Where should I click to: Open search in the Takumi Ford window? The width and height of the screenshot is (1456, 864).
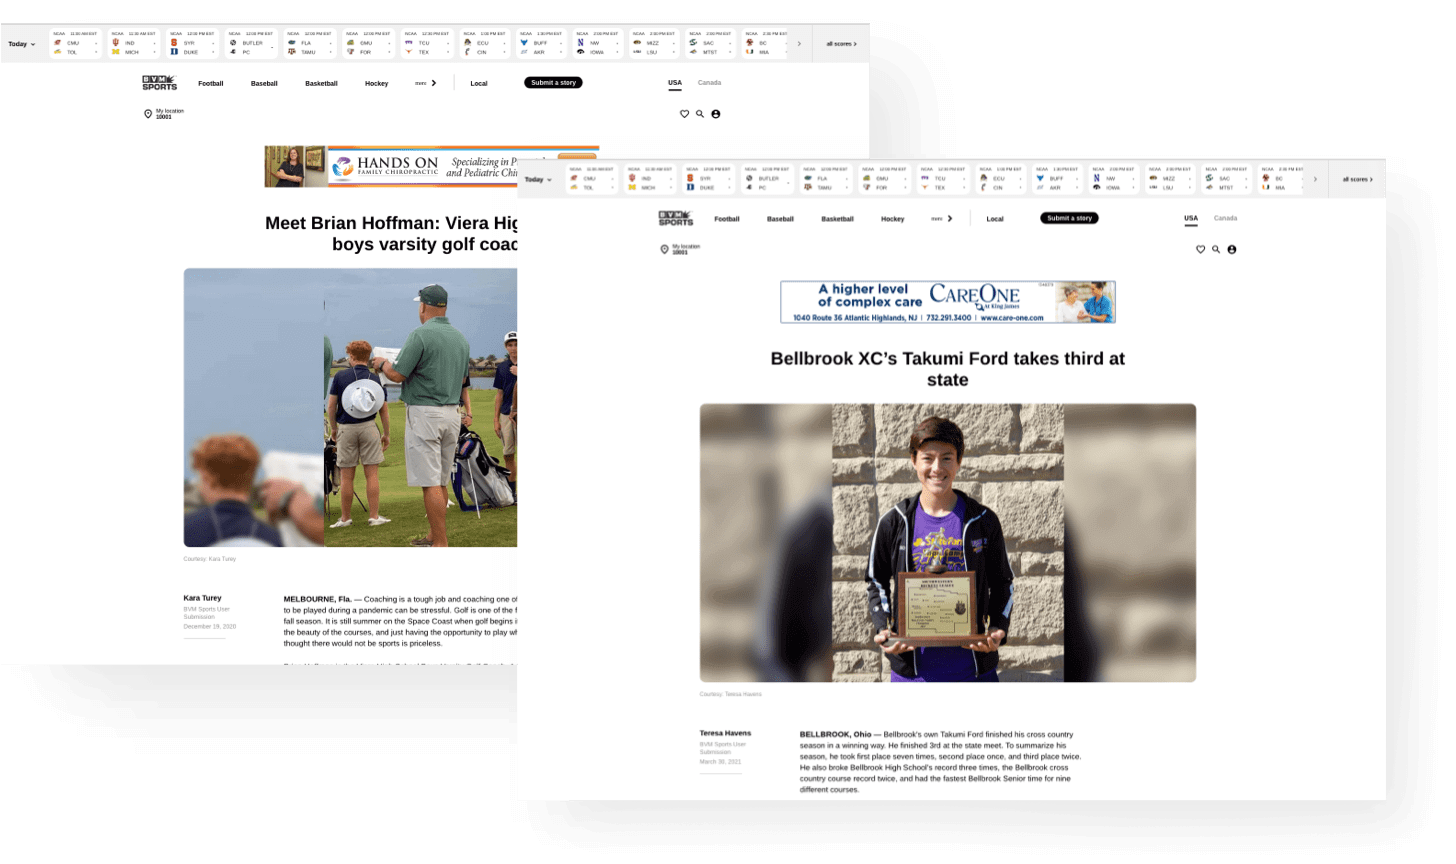(x=1216, y=249)
